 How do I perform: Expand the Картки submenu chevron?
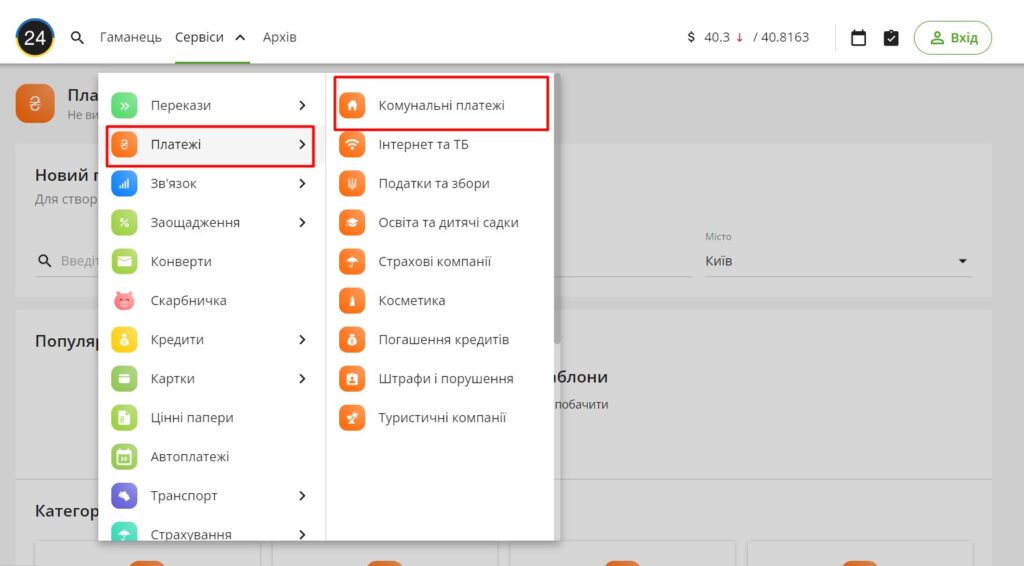[x=302, y=379]
